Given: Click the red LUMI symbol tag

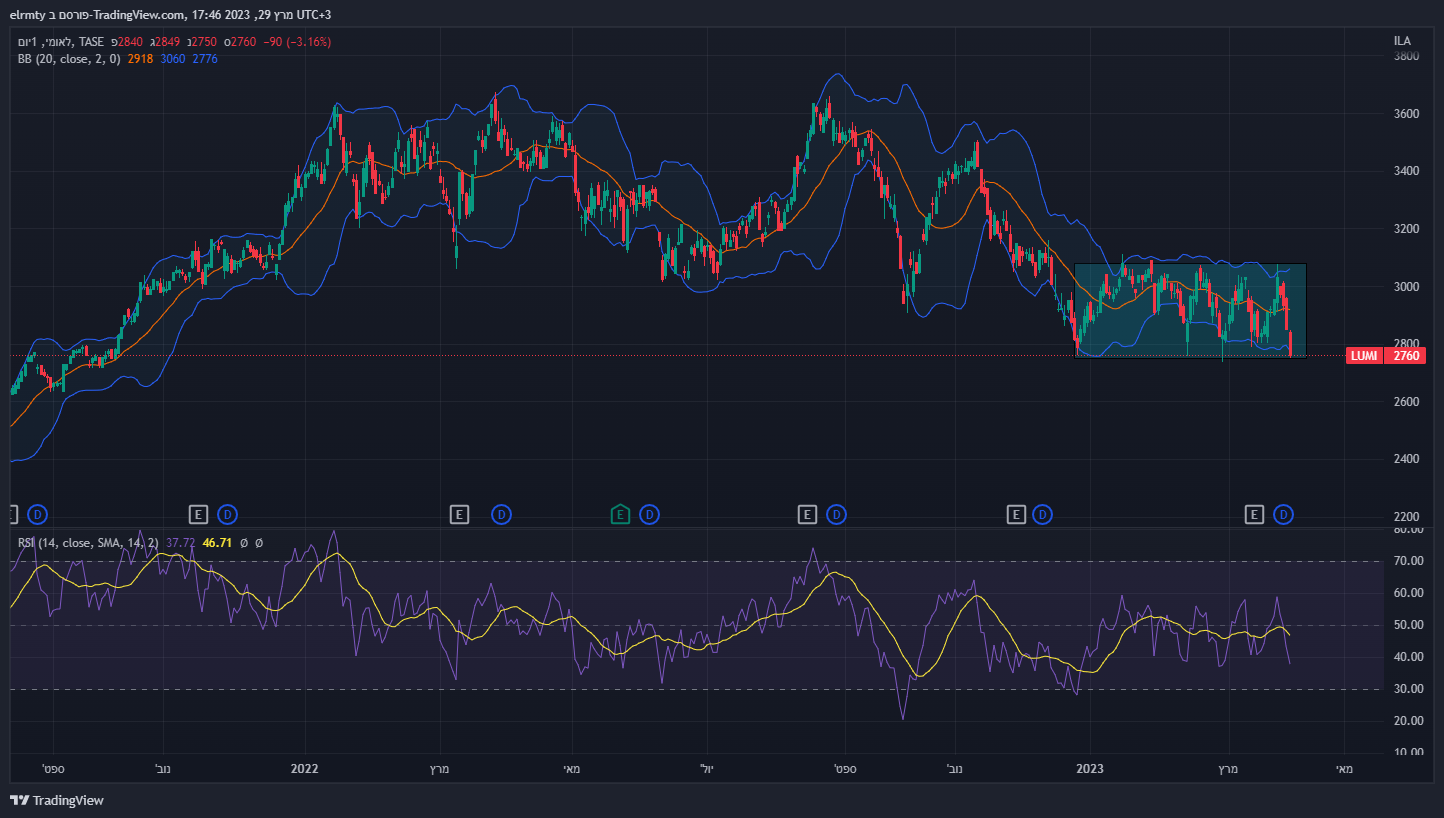Looking at the screenshot, I should point(1365,355).
